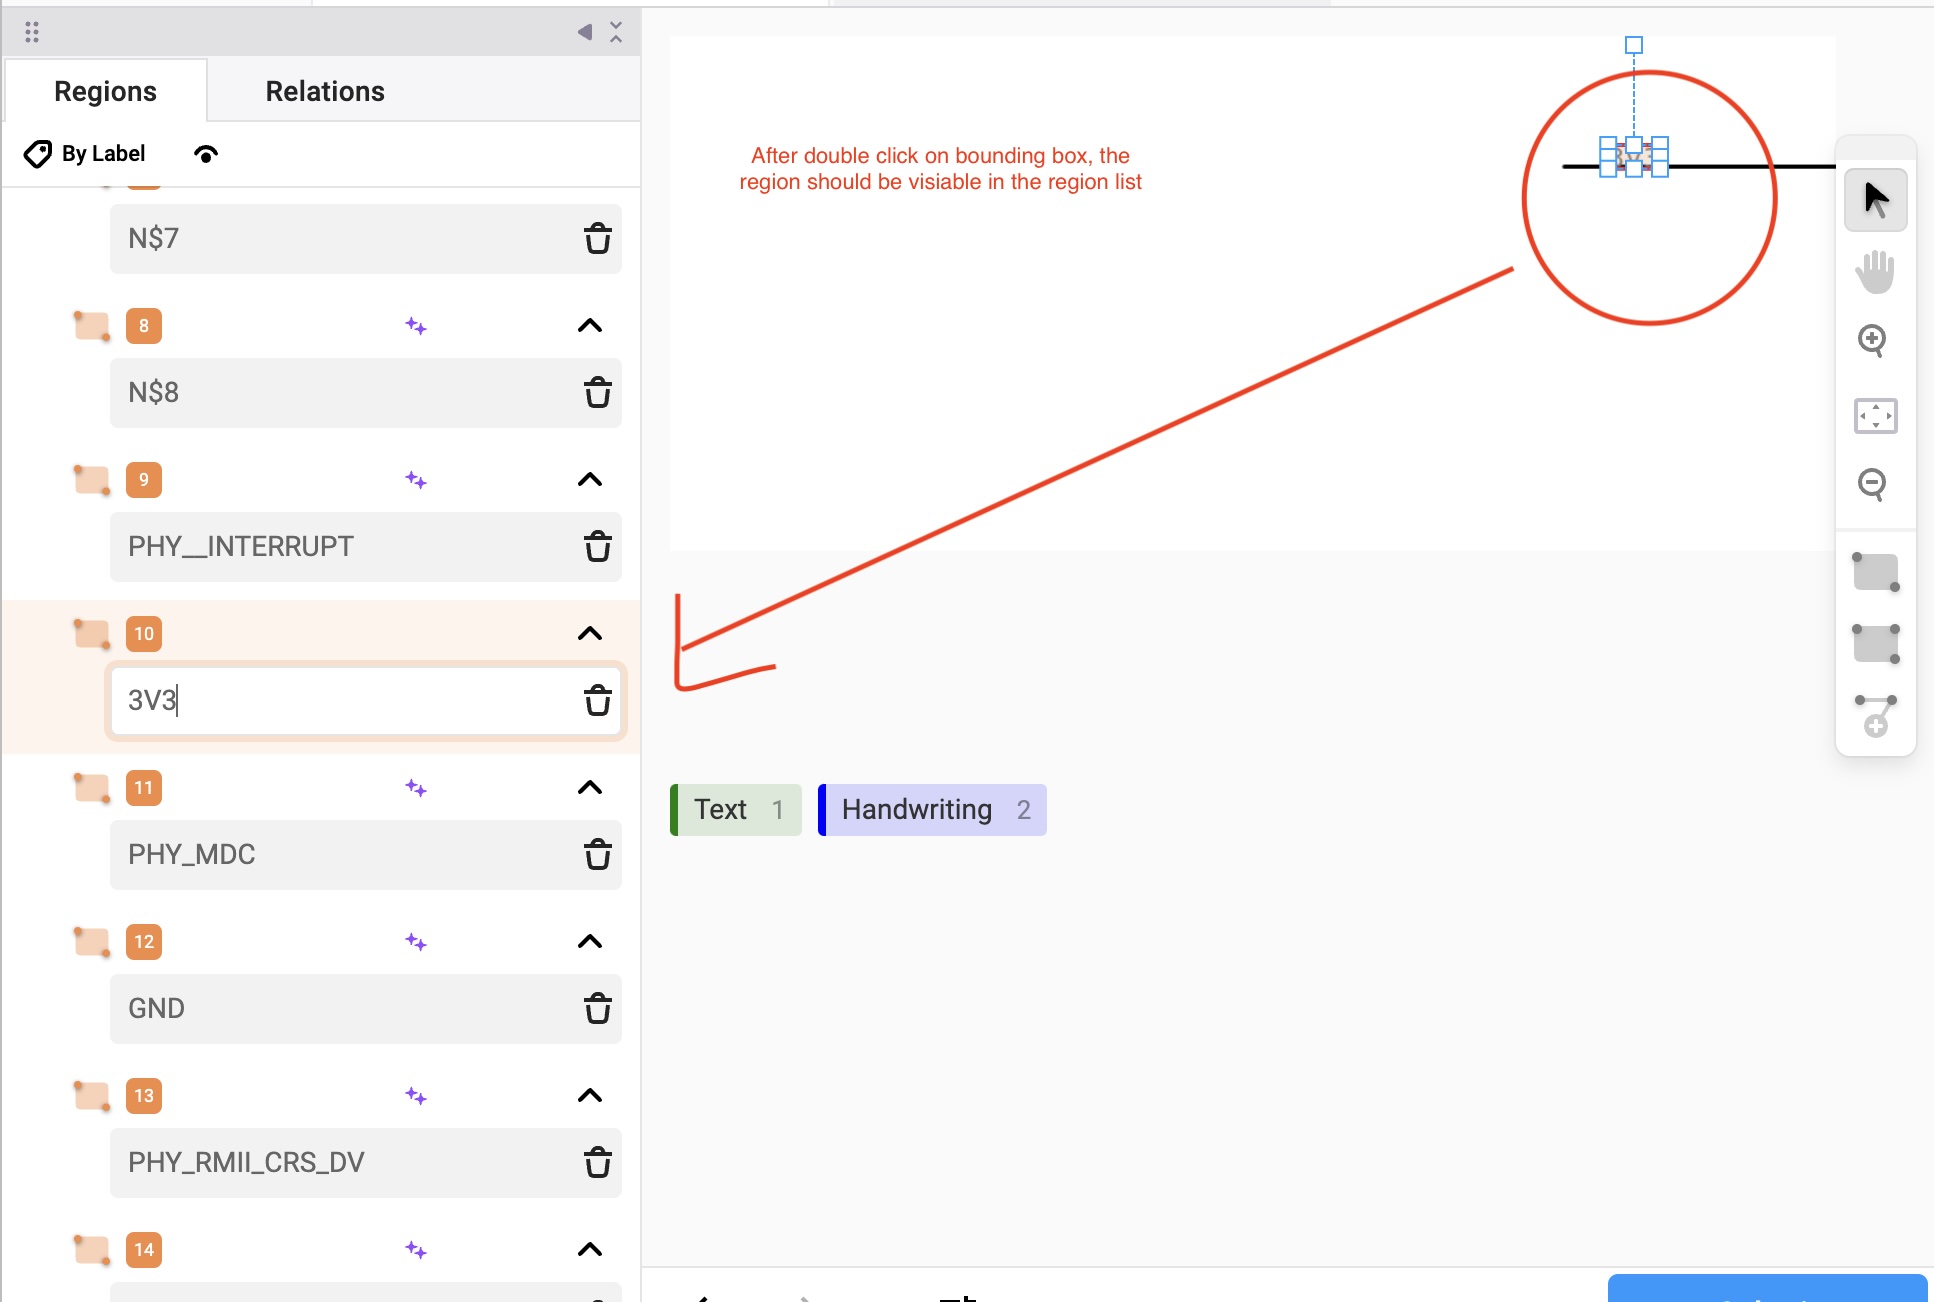This screenshot has height=1302, width=1934.
Task: Select the relation creation tool
Action: [x=1876, y=715]
